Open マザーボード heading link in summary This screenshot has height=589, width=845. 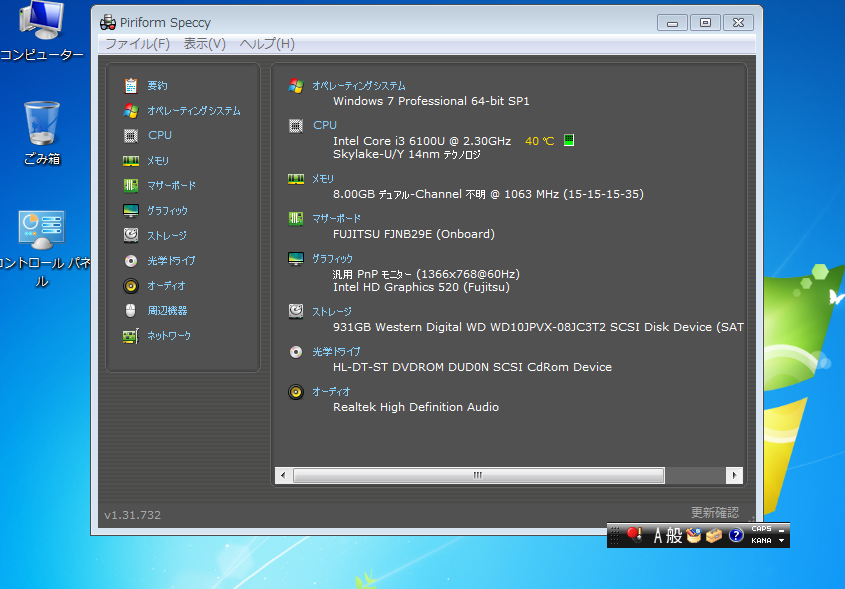[337, 219]
